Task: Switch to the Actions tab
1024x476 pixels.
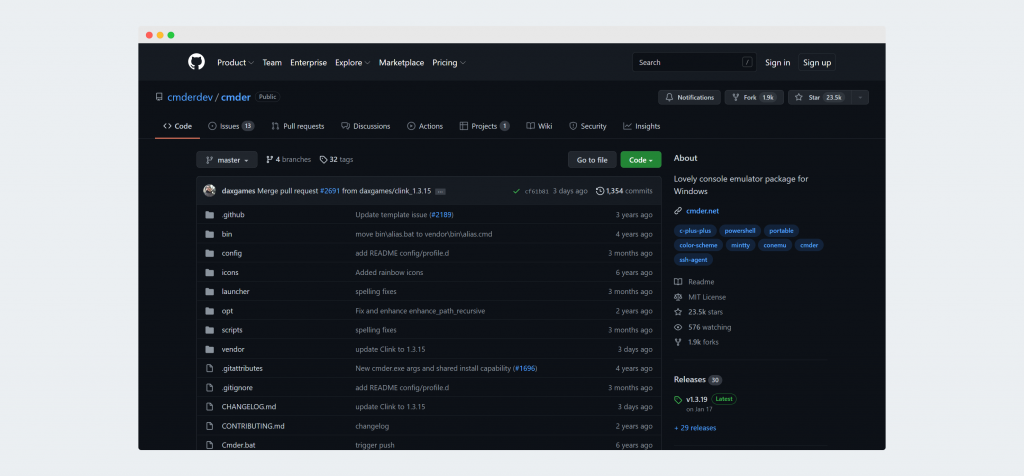Action: (424, 126)
